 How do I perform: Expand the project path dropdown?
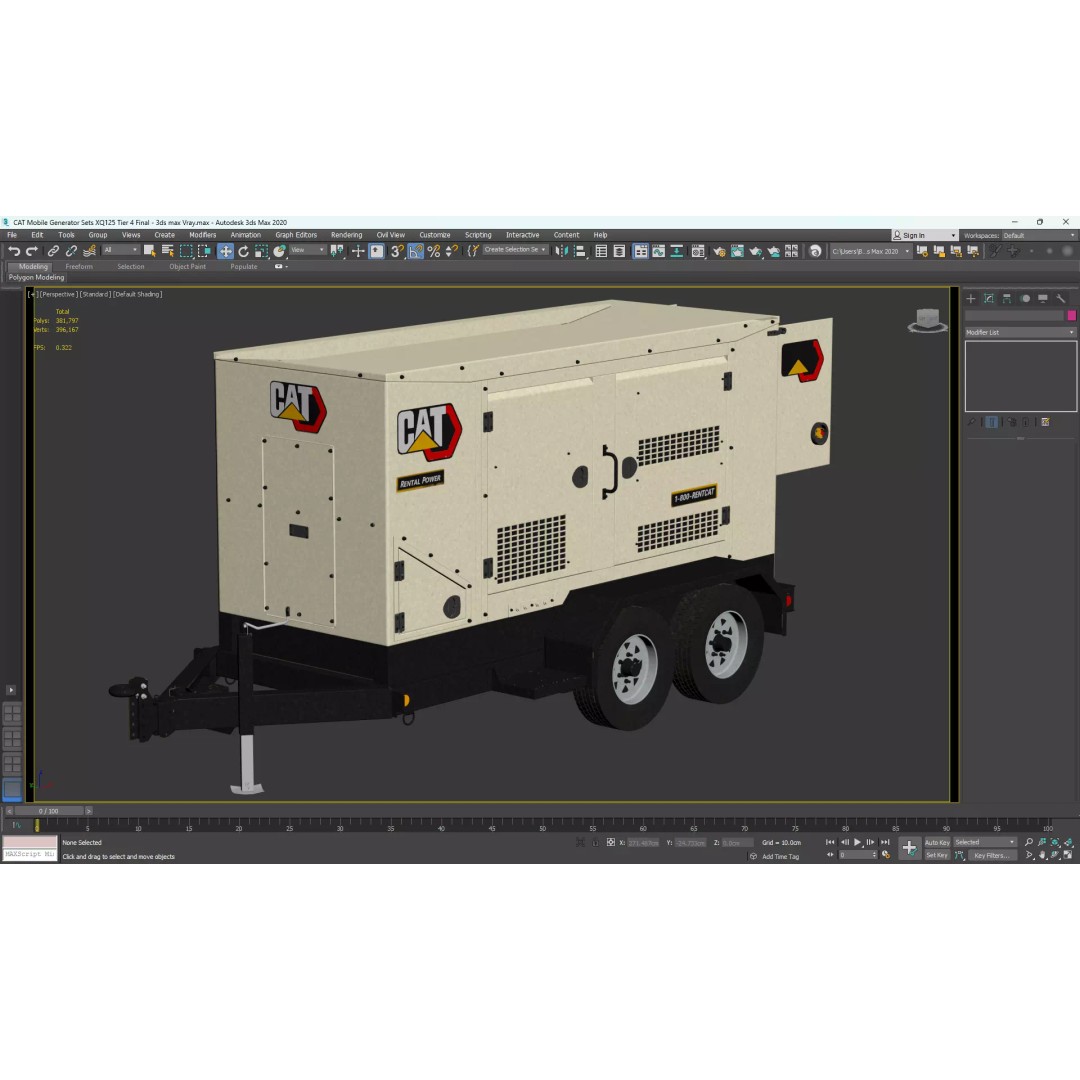coord(871,251)
